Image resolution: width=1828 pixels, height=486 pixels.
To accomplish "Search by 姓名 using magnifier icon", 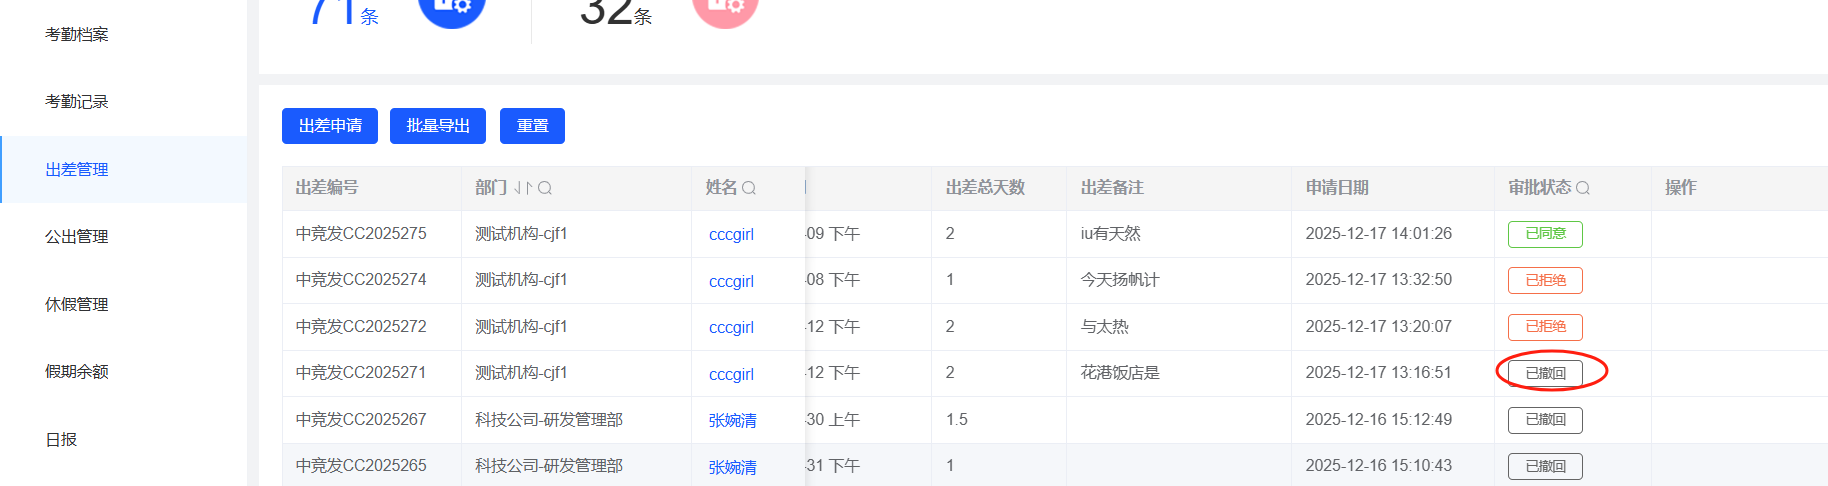I will coord(749,188).
